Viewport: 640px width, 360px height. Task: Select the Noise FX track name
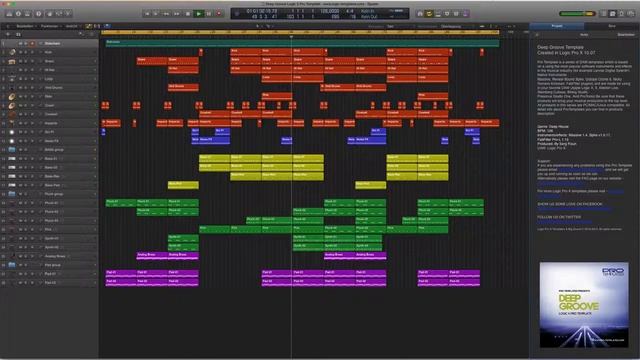51,141
